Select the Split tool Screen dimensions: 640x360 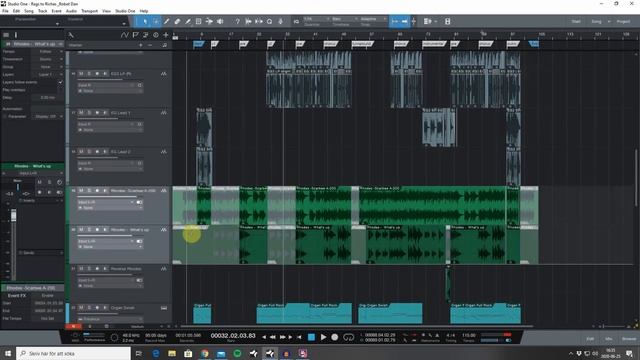pos(167,21)
